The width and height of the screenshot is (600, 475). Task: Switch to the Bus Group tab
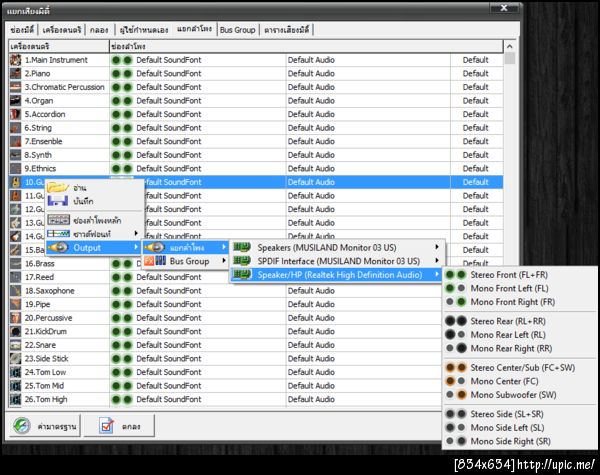coord(238,30)
